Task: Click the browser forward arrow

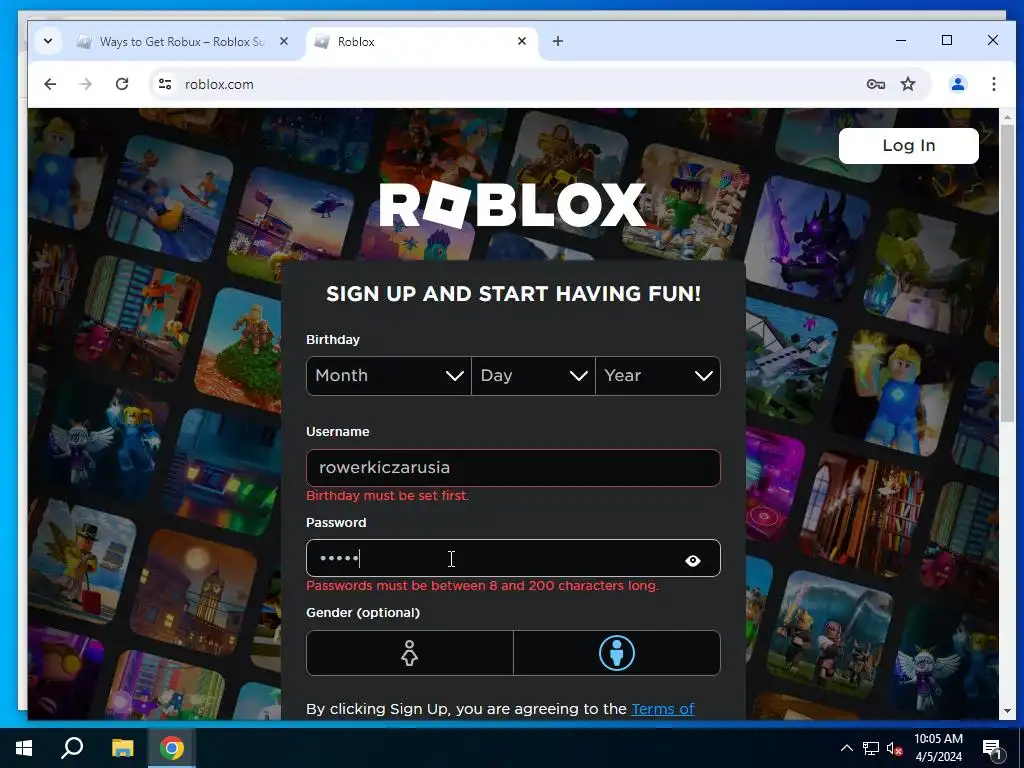Action: pyautogui.click(x=86, y=84)
